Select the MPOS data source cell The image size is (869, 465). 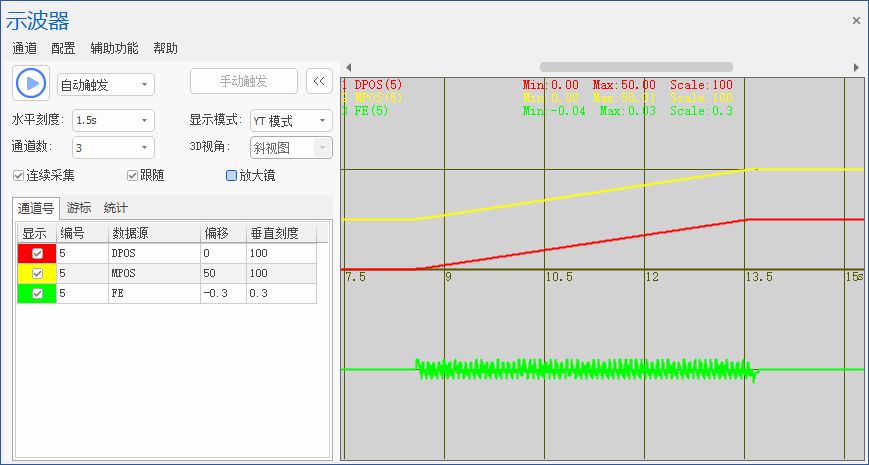tap(154, 273)
